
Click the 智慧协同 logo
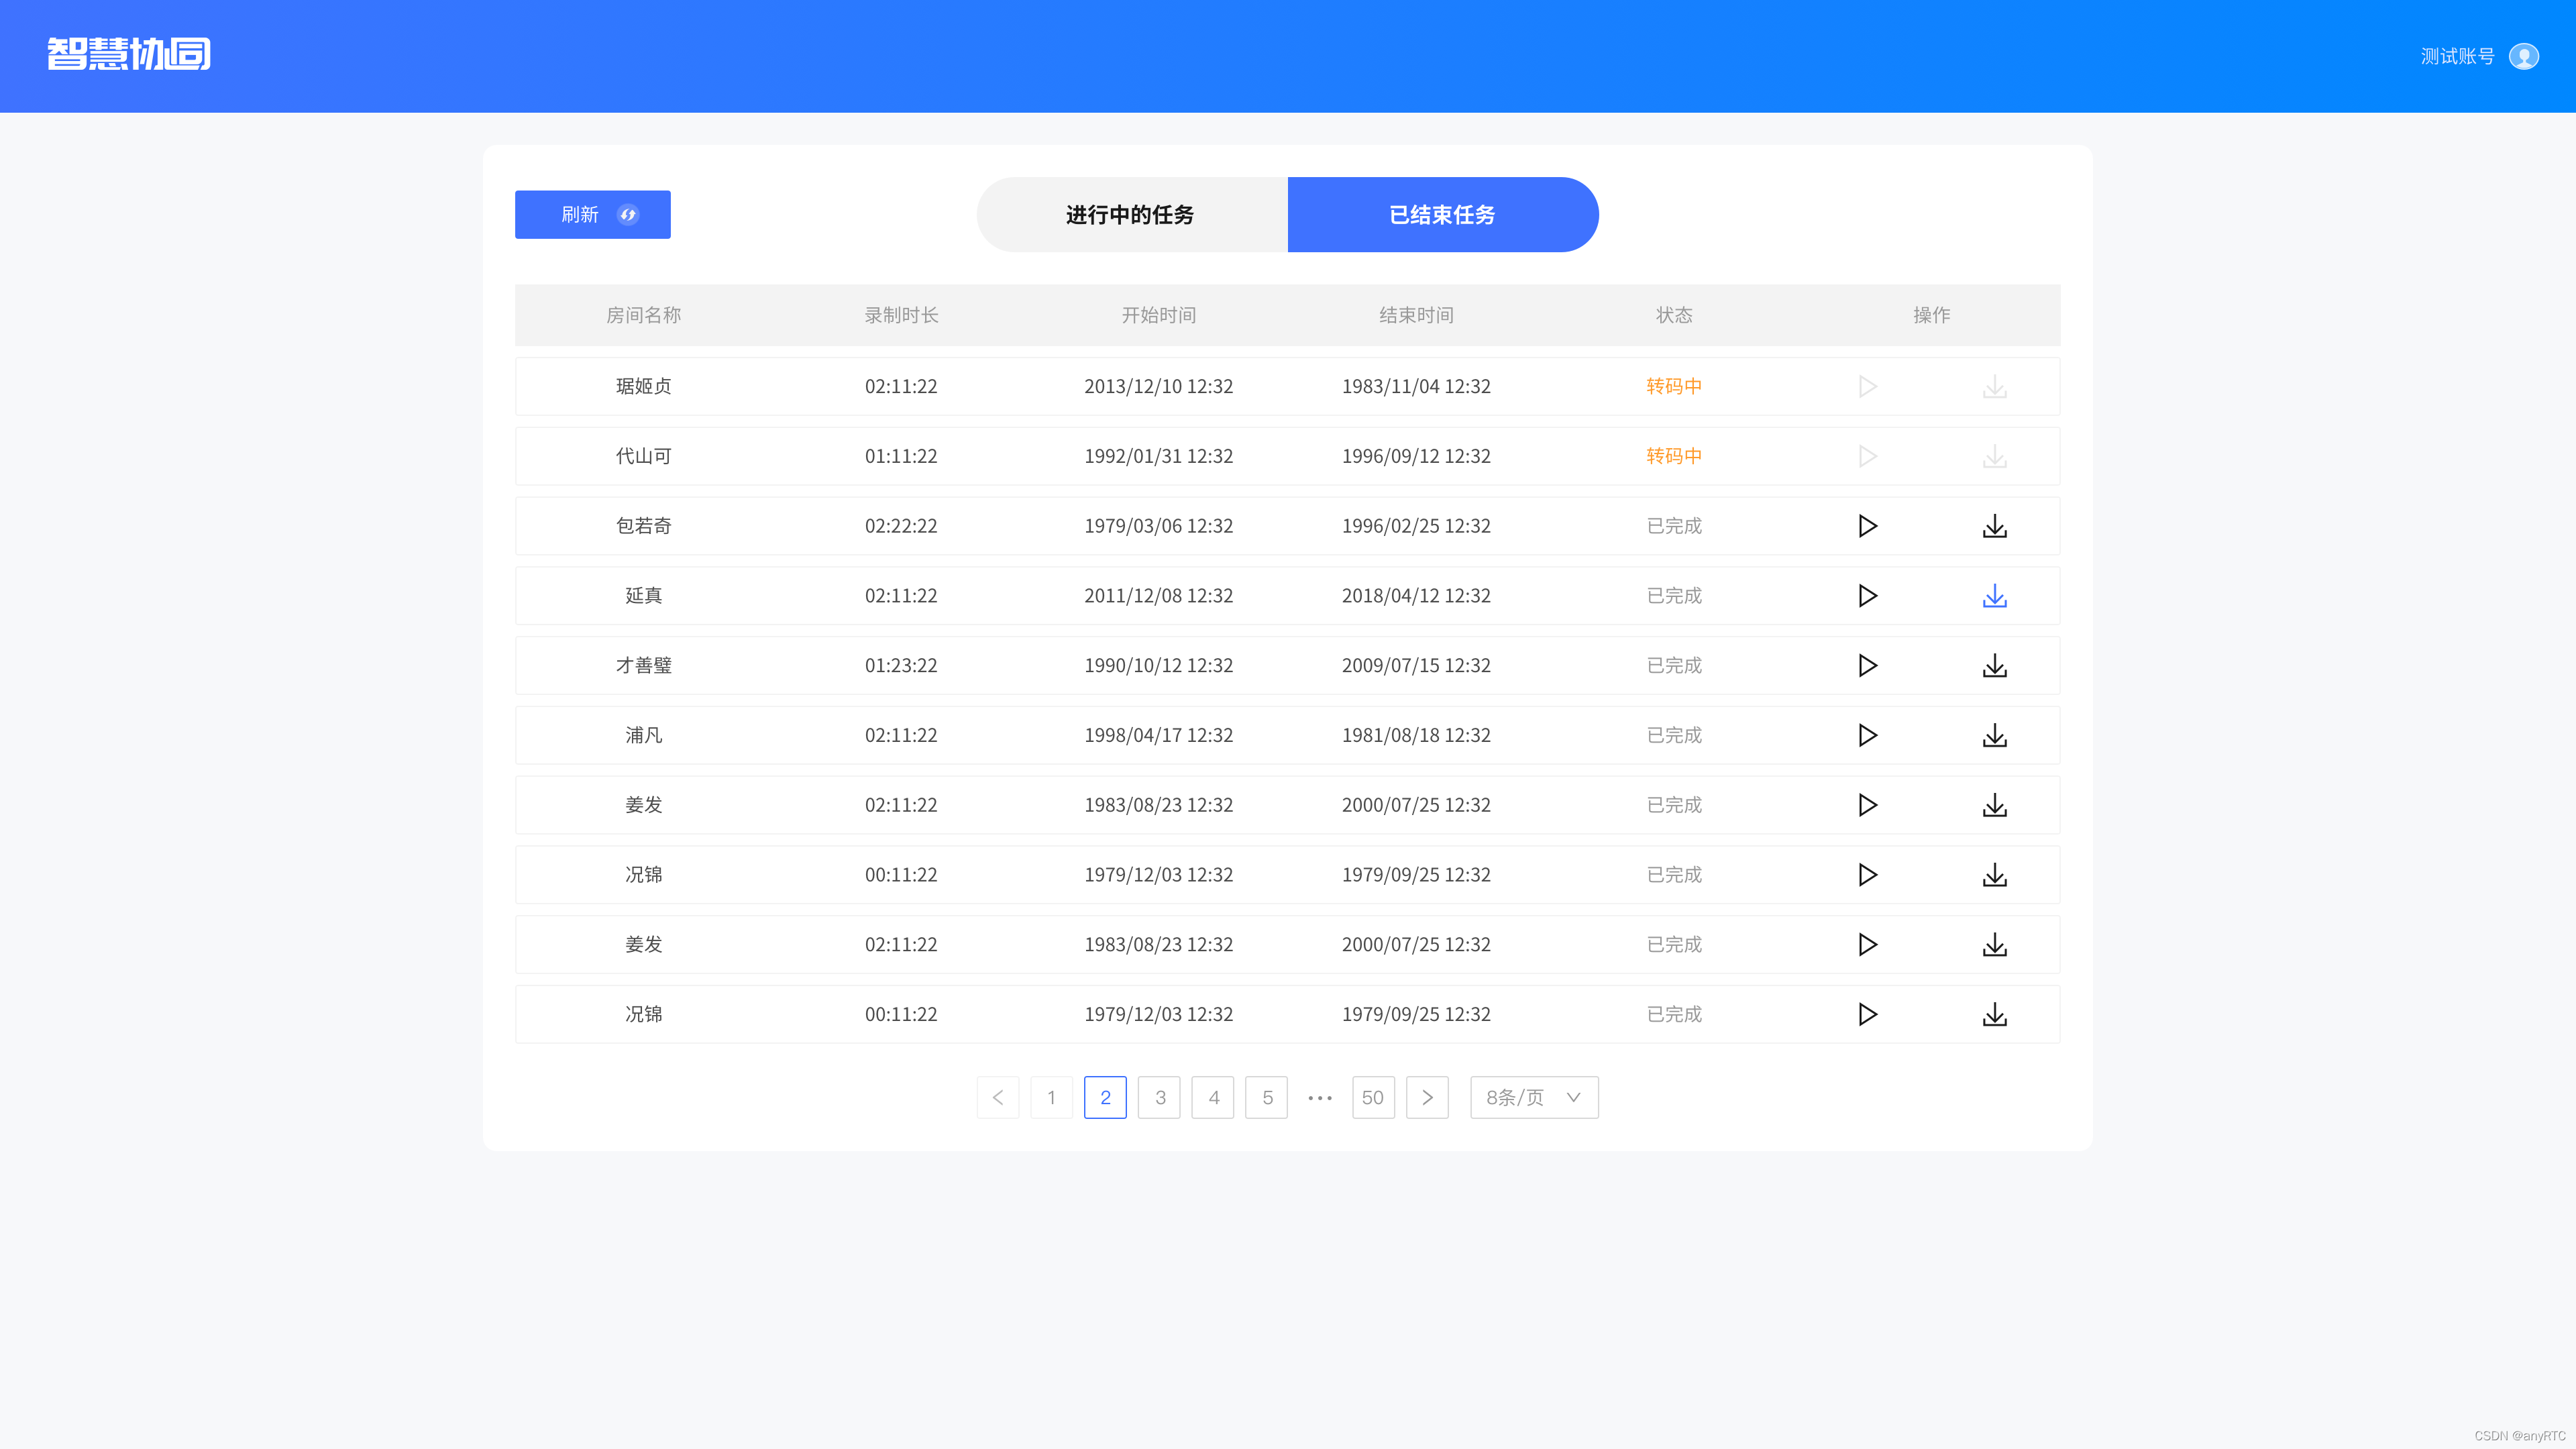[x=129, y=54]
